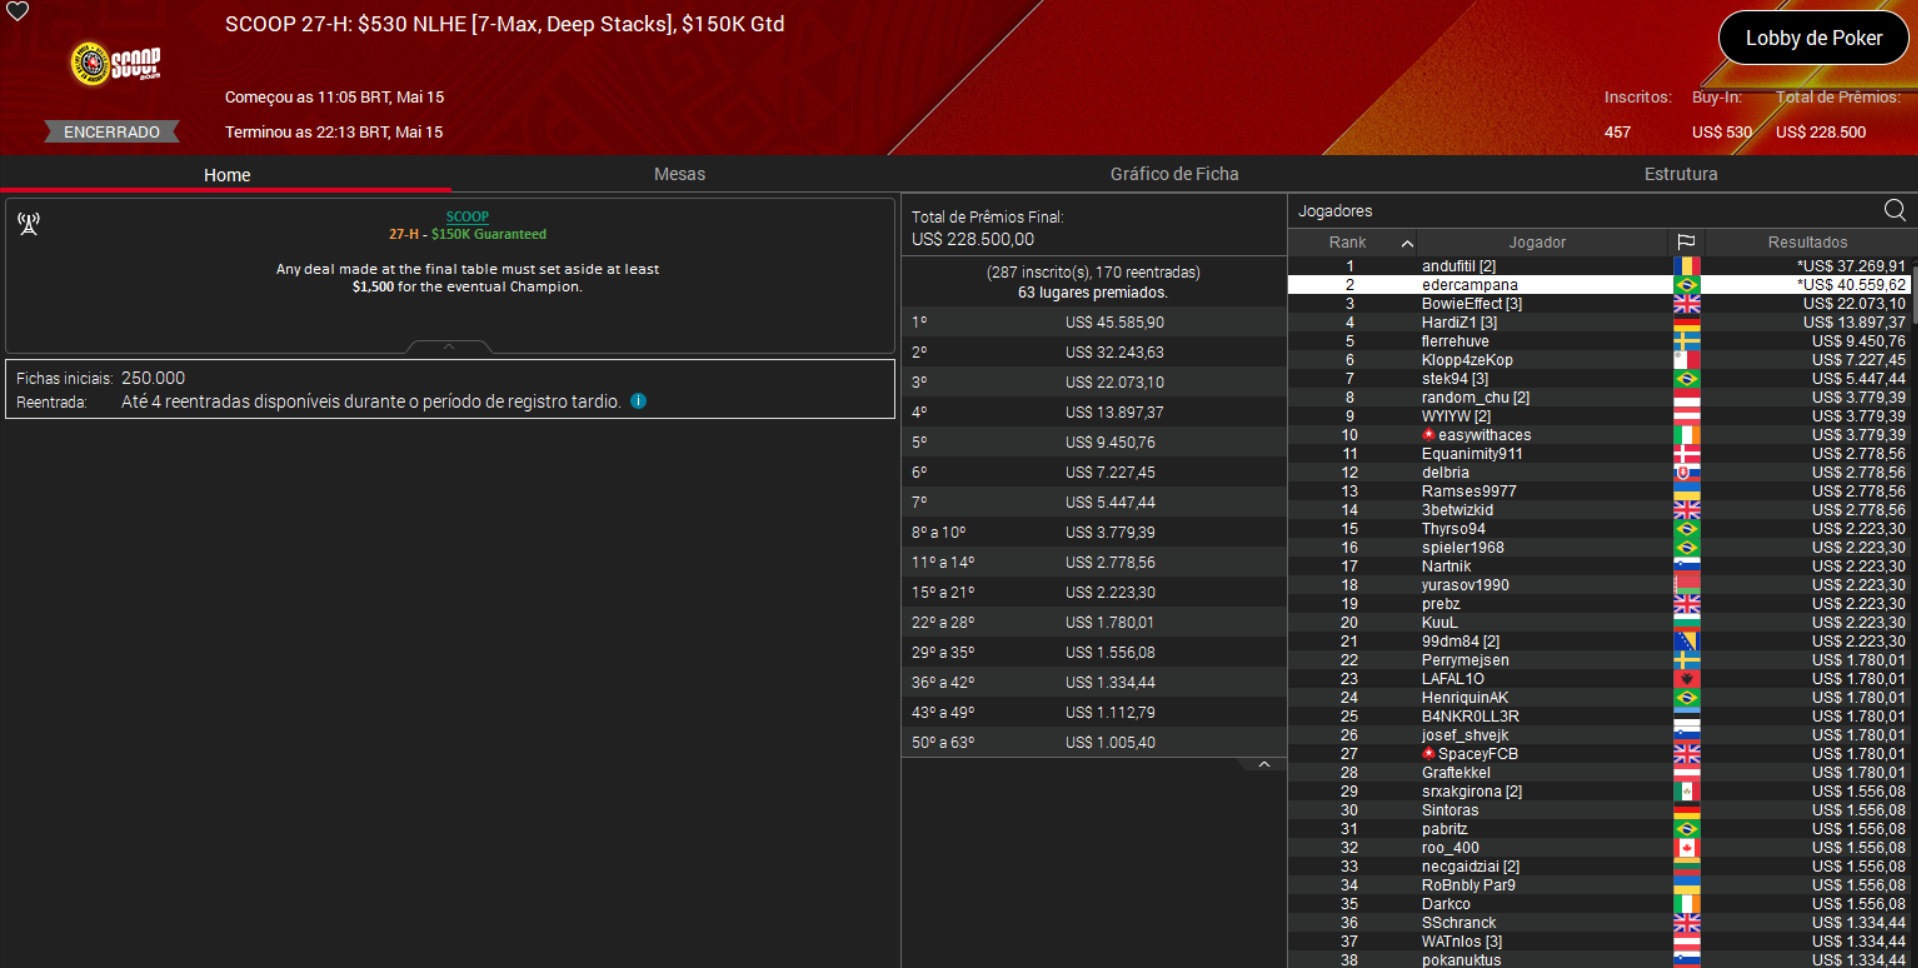Viewport: 1918px width, 968px height.
Task: Click the Brazil flag beside HenriquinAK
Action: click(1686, 697)
